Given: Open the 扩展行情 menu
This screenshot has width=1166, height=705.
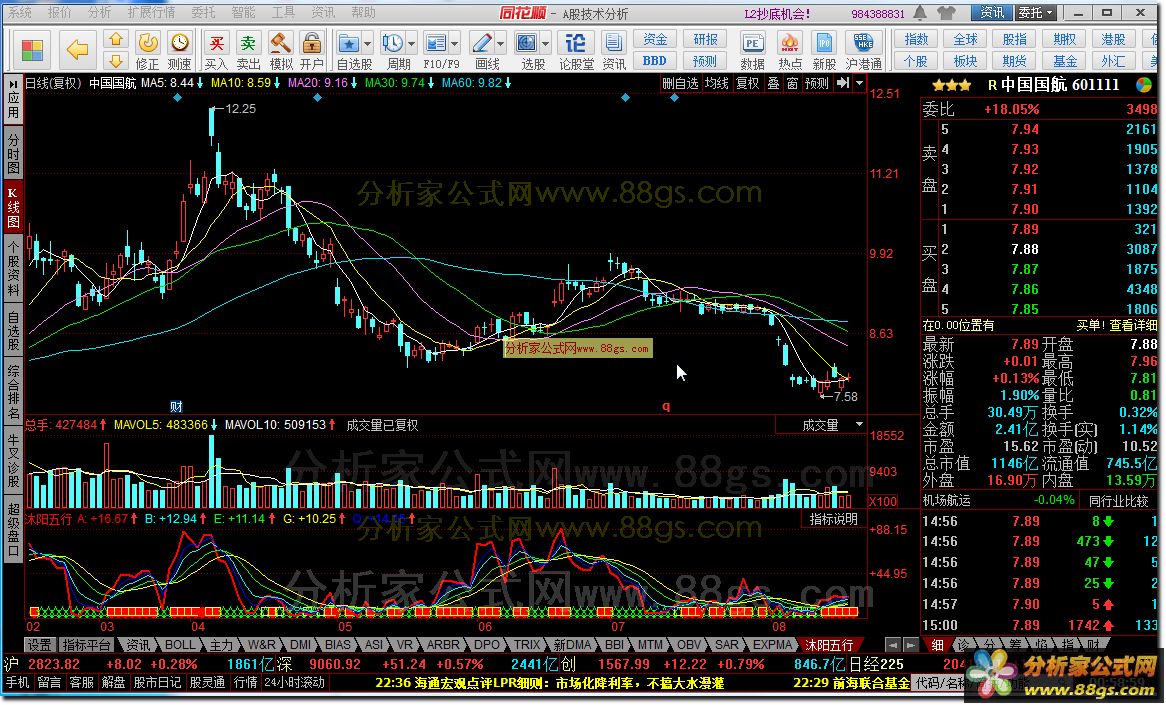Looking at the screenshot, I should [x=151, y=13].
